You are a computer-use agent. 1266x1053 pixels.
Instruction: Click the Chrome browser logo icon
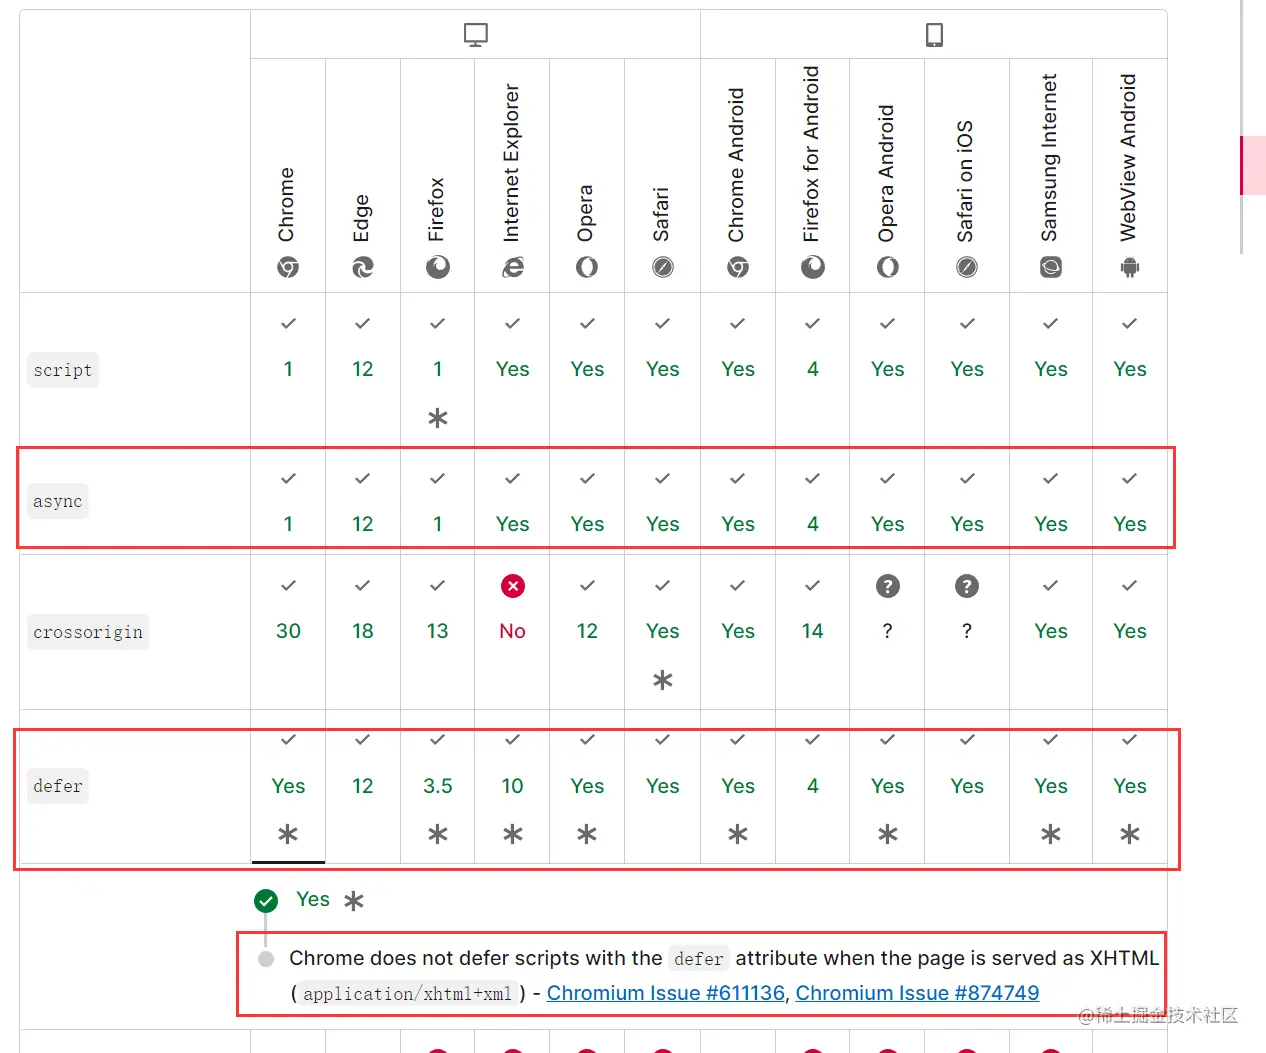tap(288, 267)
